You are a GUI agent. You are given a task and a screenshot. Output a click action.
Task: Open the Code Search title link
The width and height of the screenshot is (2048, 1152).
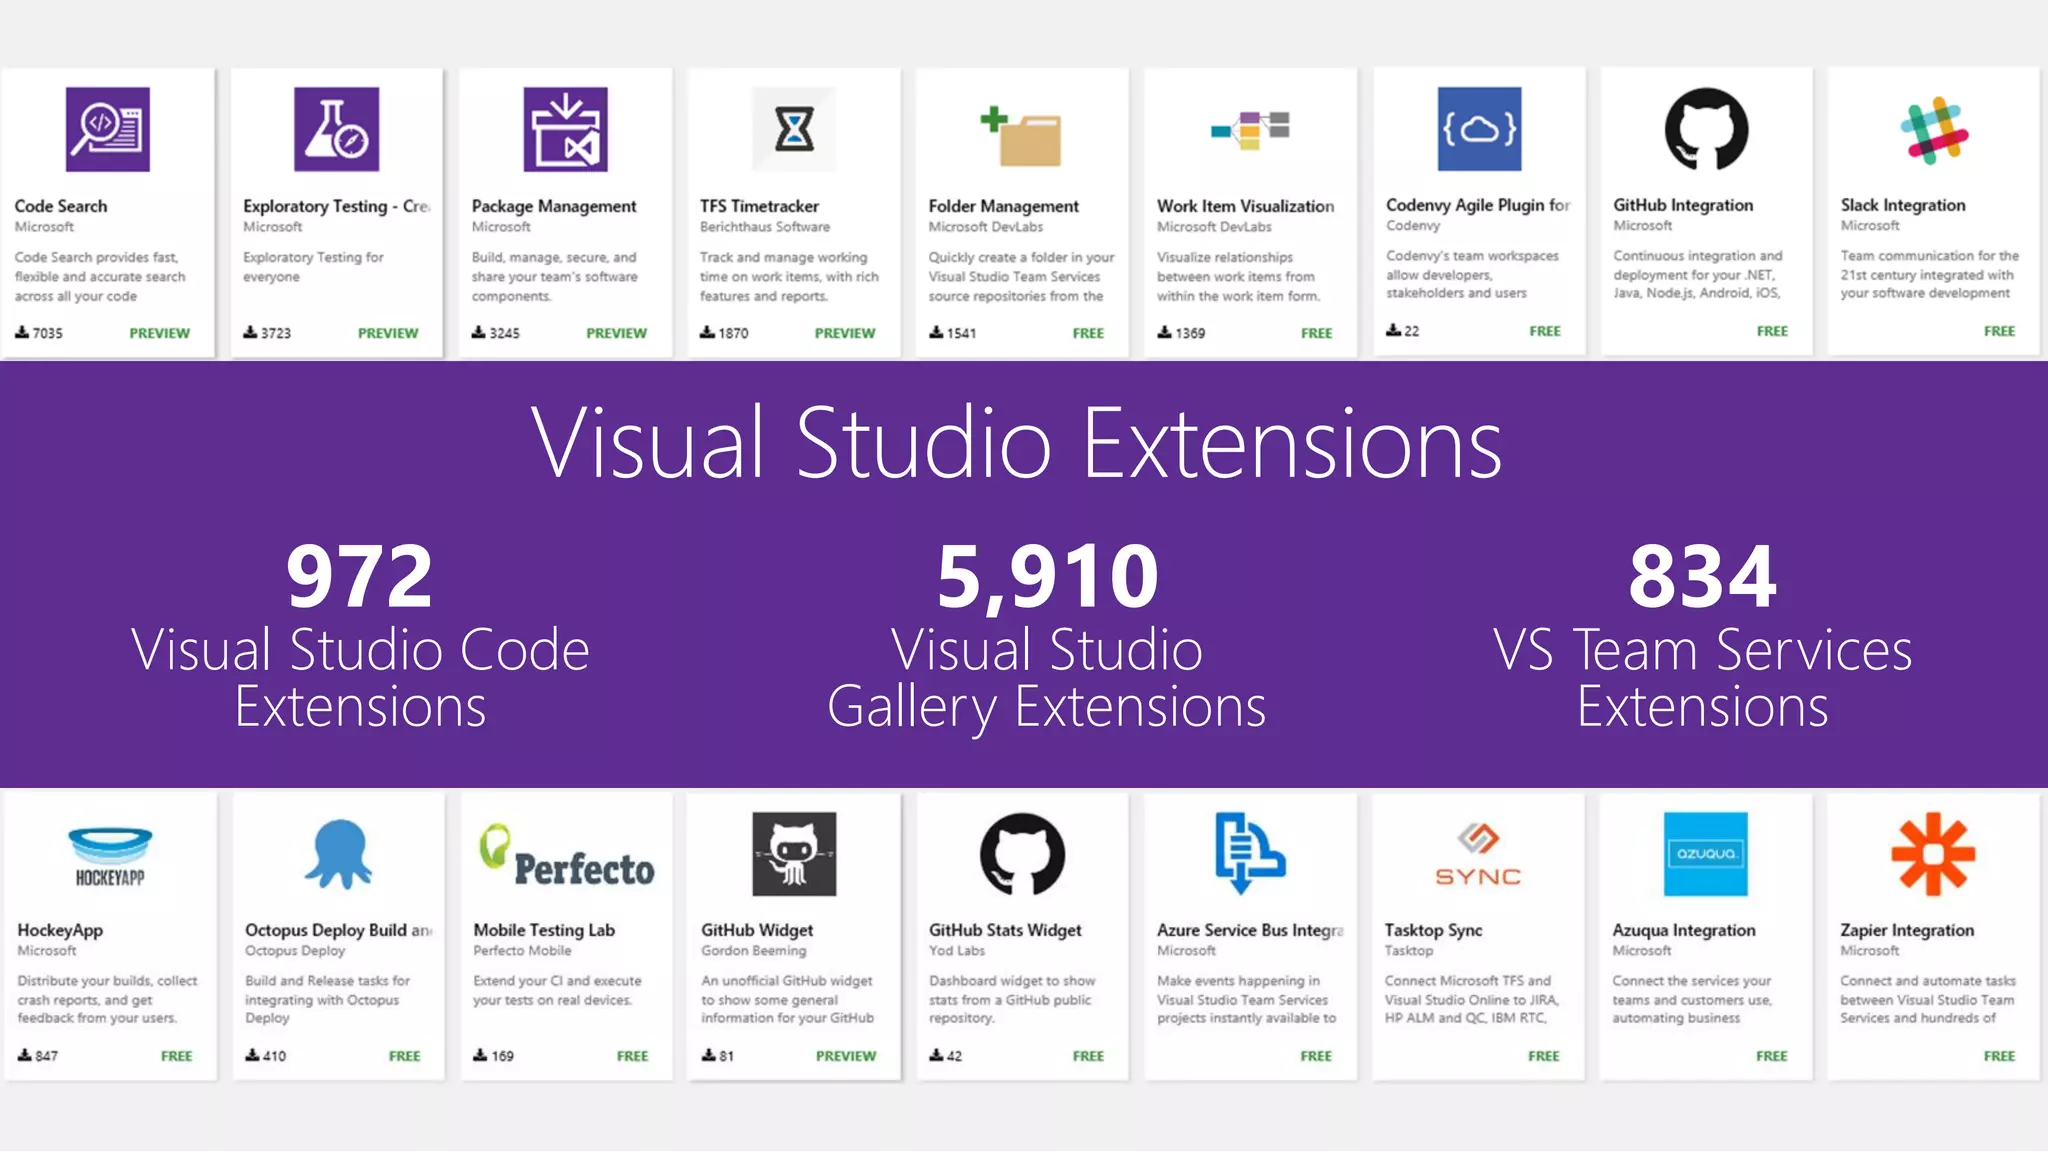pos(61,206)
